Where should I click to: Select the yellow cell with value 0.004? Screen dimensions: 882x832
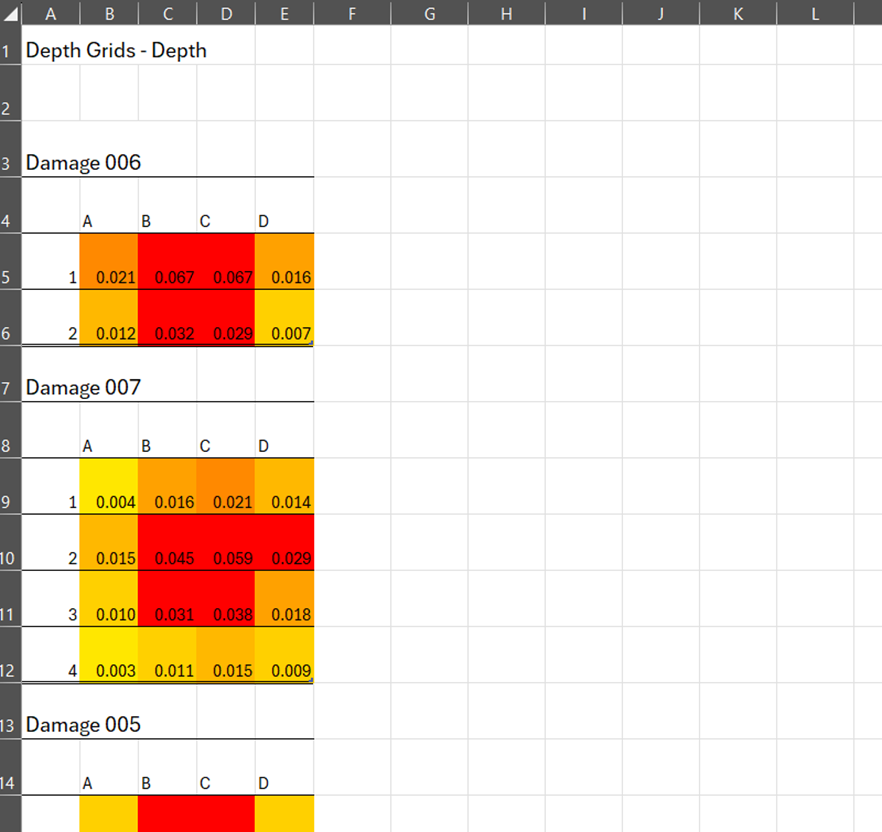[109, 487]
